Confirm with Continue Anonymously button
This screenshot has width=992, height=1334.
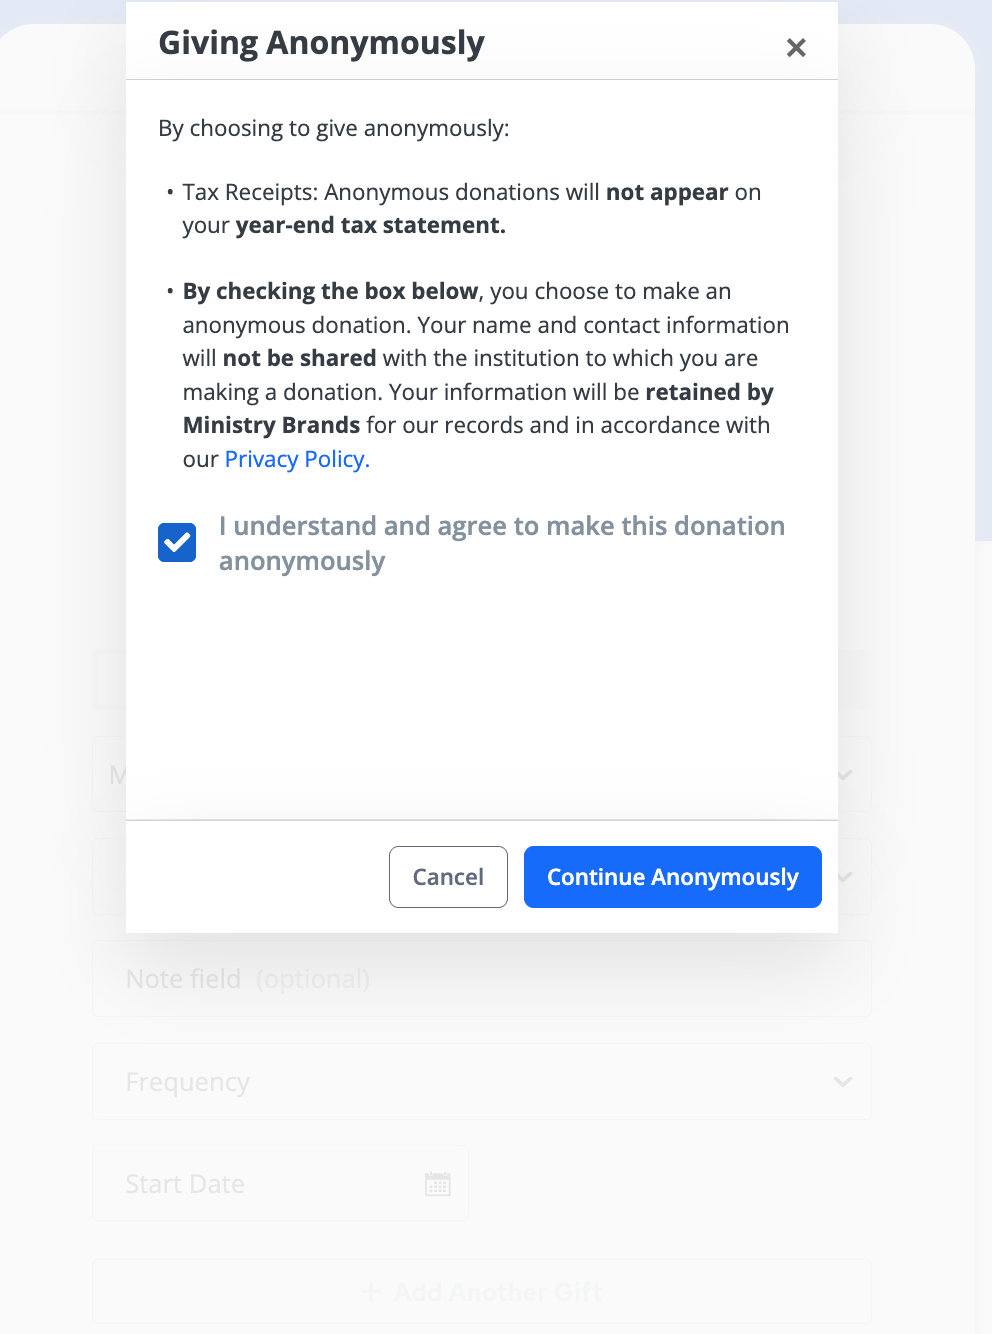672,877
